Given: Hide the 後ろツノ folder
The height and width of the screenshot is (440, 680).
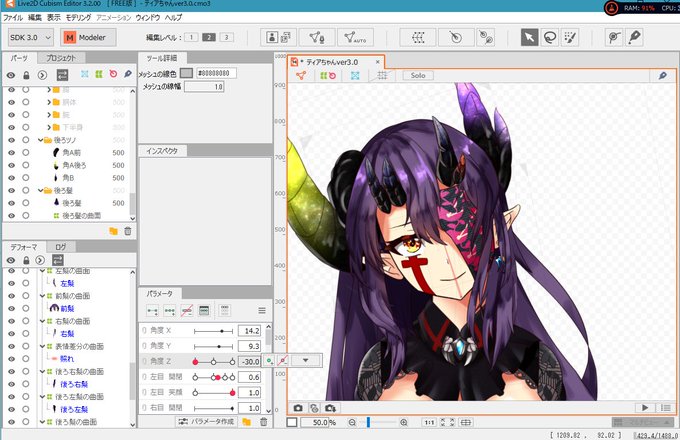Looking at the screenshot, I should 11,140.
